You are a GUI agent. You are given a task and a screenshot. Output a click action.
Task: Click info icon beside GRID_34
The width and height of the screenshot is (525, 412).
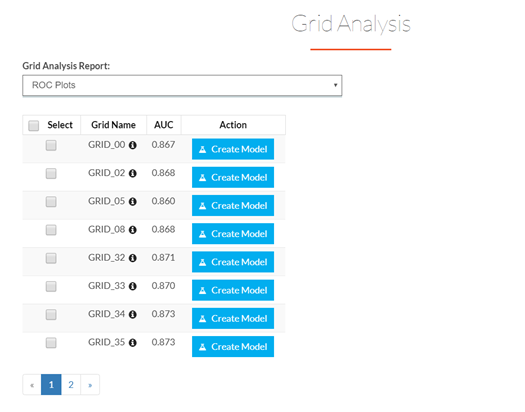(x=133, y=315)
